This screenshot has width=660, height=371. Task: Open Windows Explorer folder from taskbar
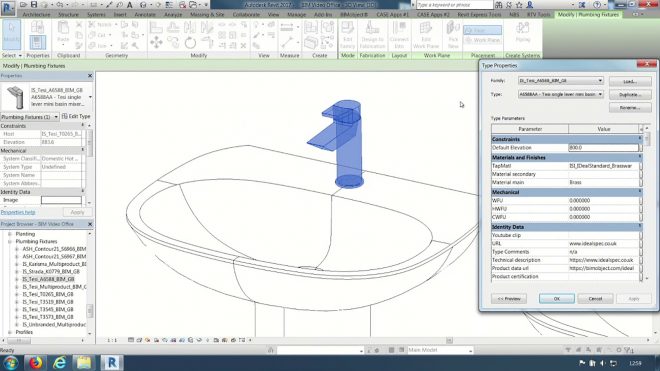coord(84,363)
